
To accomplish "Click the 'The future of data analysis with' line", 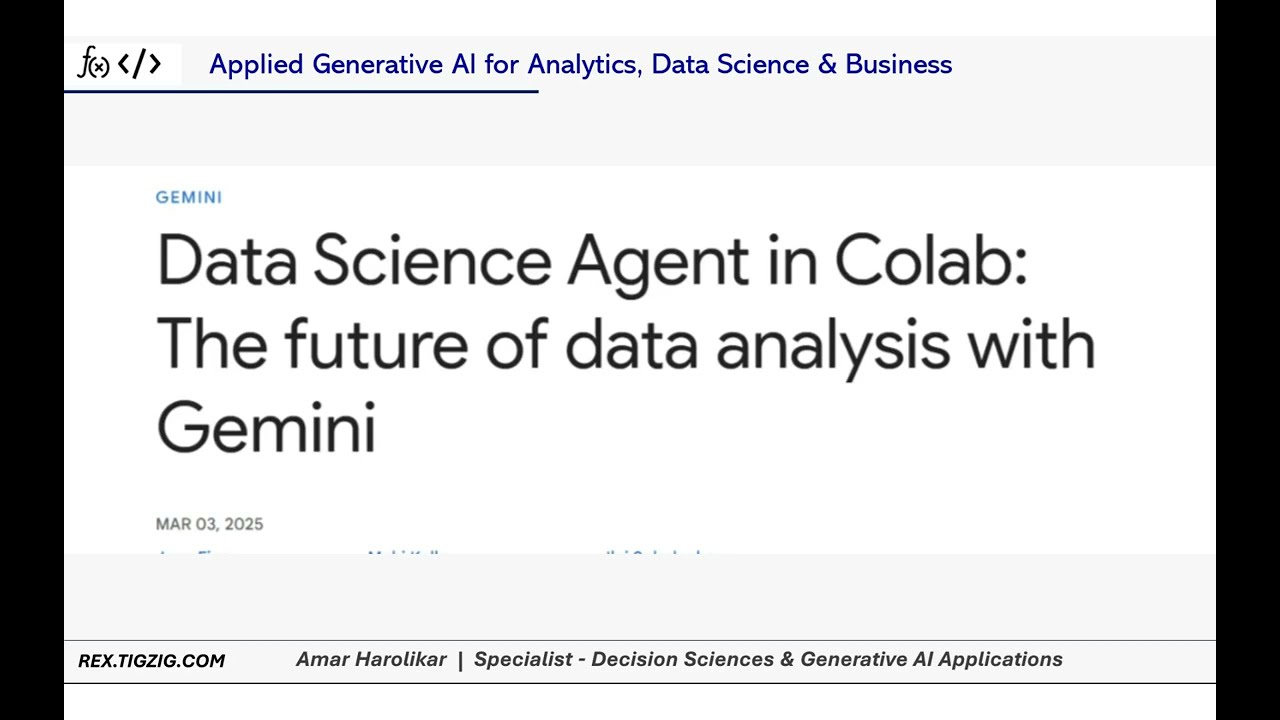I will 625,344.
